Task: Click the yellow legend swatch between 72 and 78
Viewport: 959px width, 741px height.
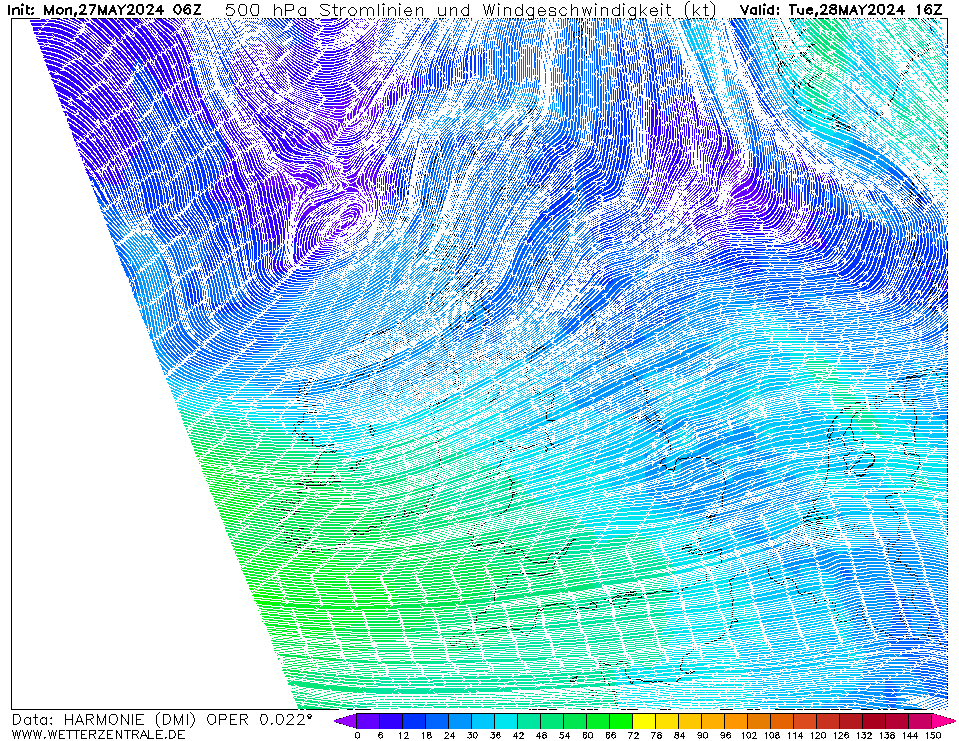Action: [x=645, y=721]
